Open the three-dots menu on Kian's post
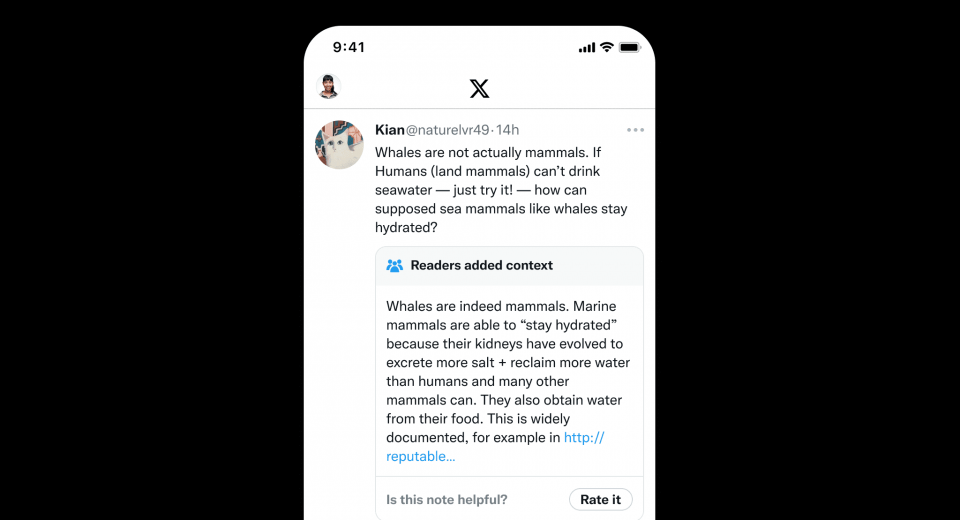Viewport: 960px width, 520px height. coord(635,130)
